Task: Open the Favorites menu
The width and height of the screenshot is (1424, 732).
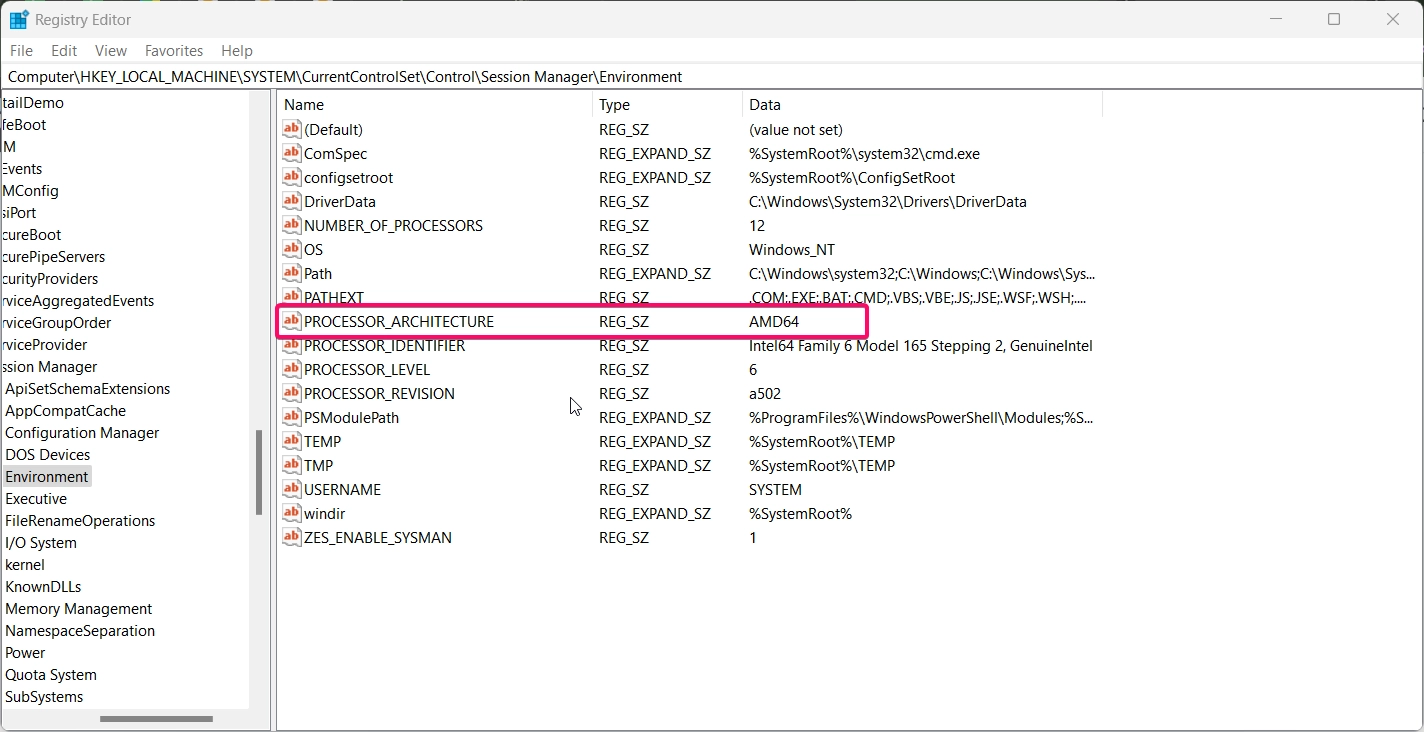Action: click(x=174, y=50)
